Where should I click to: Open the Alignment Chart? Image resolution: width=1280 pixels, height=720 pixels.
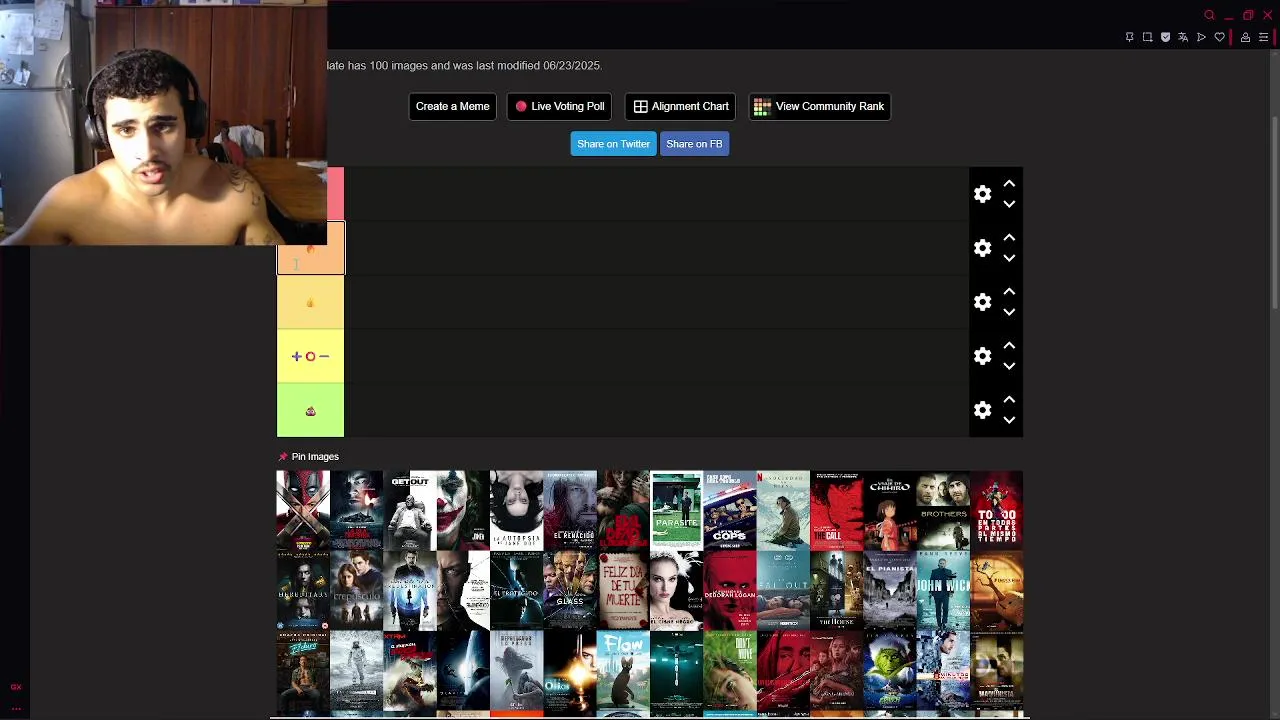click(680, 106)
